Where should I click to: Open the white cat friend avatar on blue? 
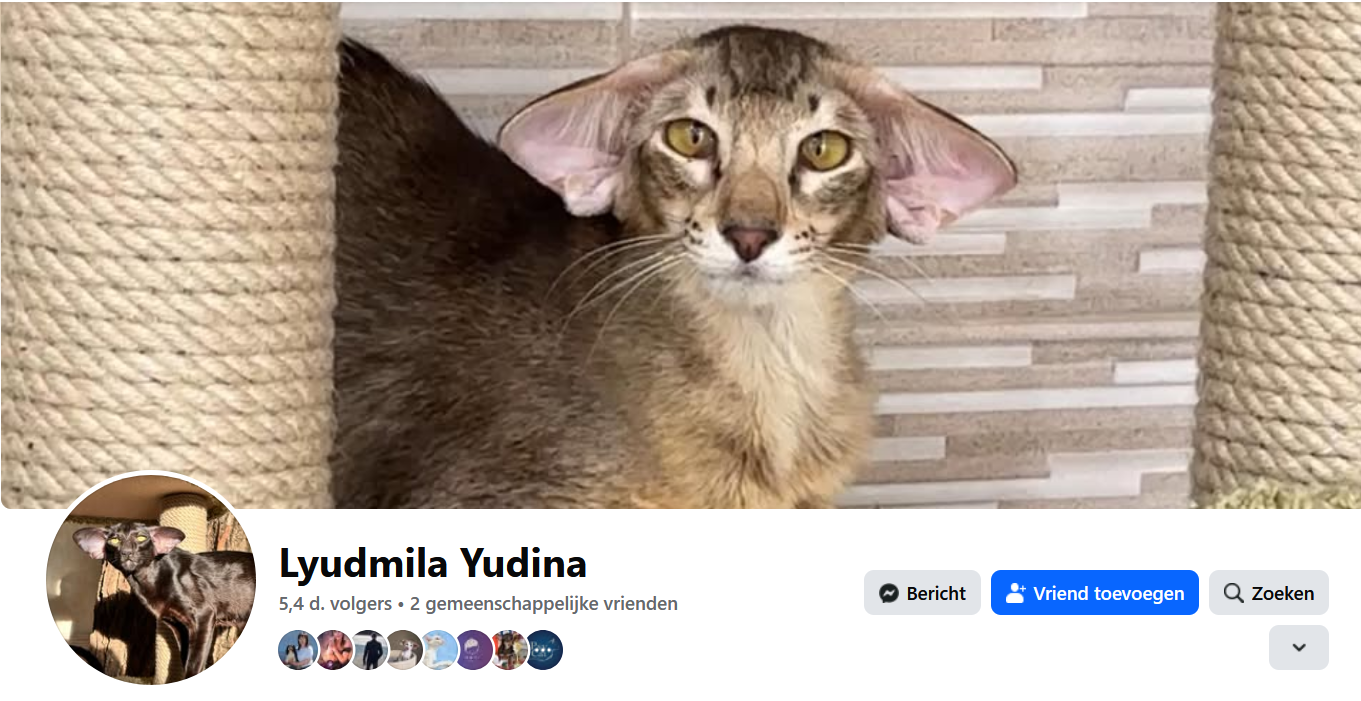pyautogui.click(x=439, y=650)
